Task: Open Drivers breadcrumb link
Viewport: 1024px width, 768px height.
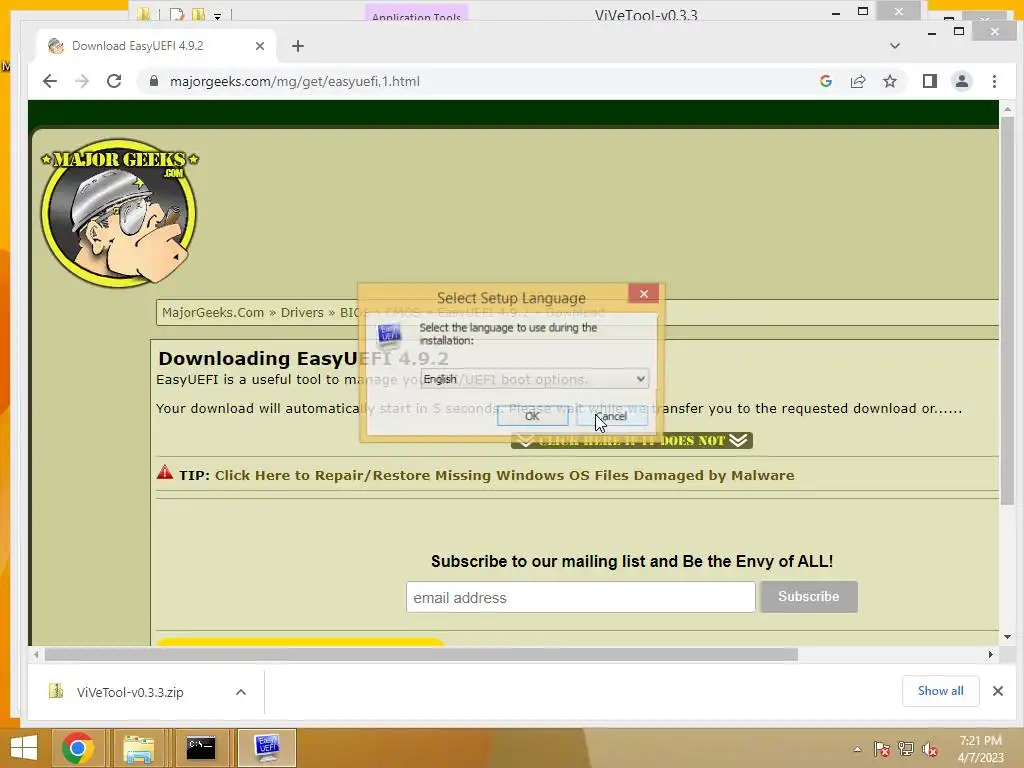Action: pos(302,312)
